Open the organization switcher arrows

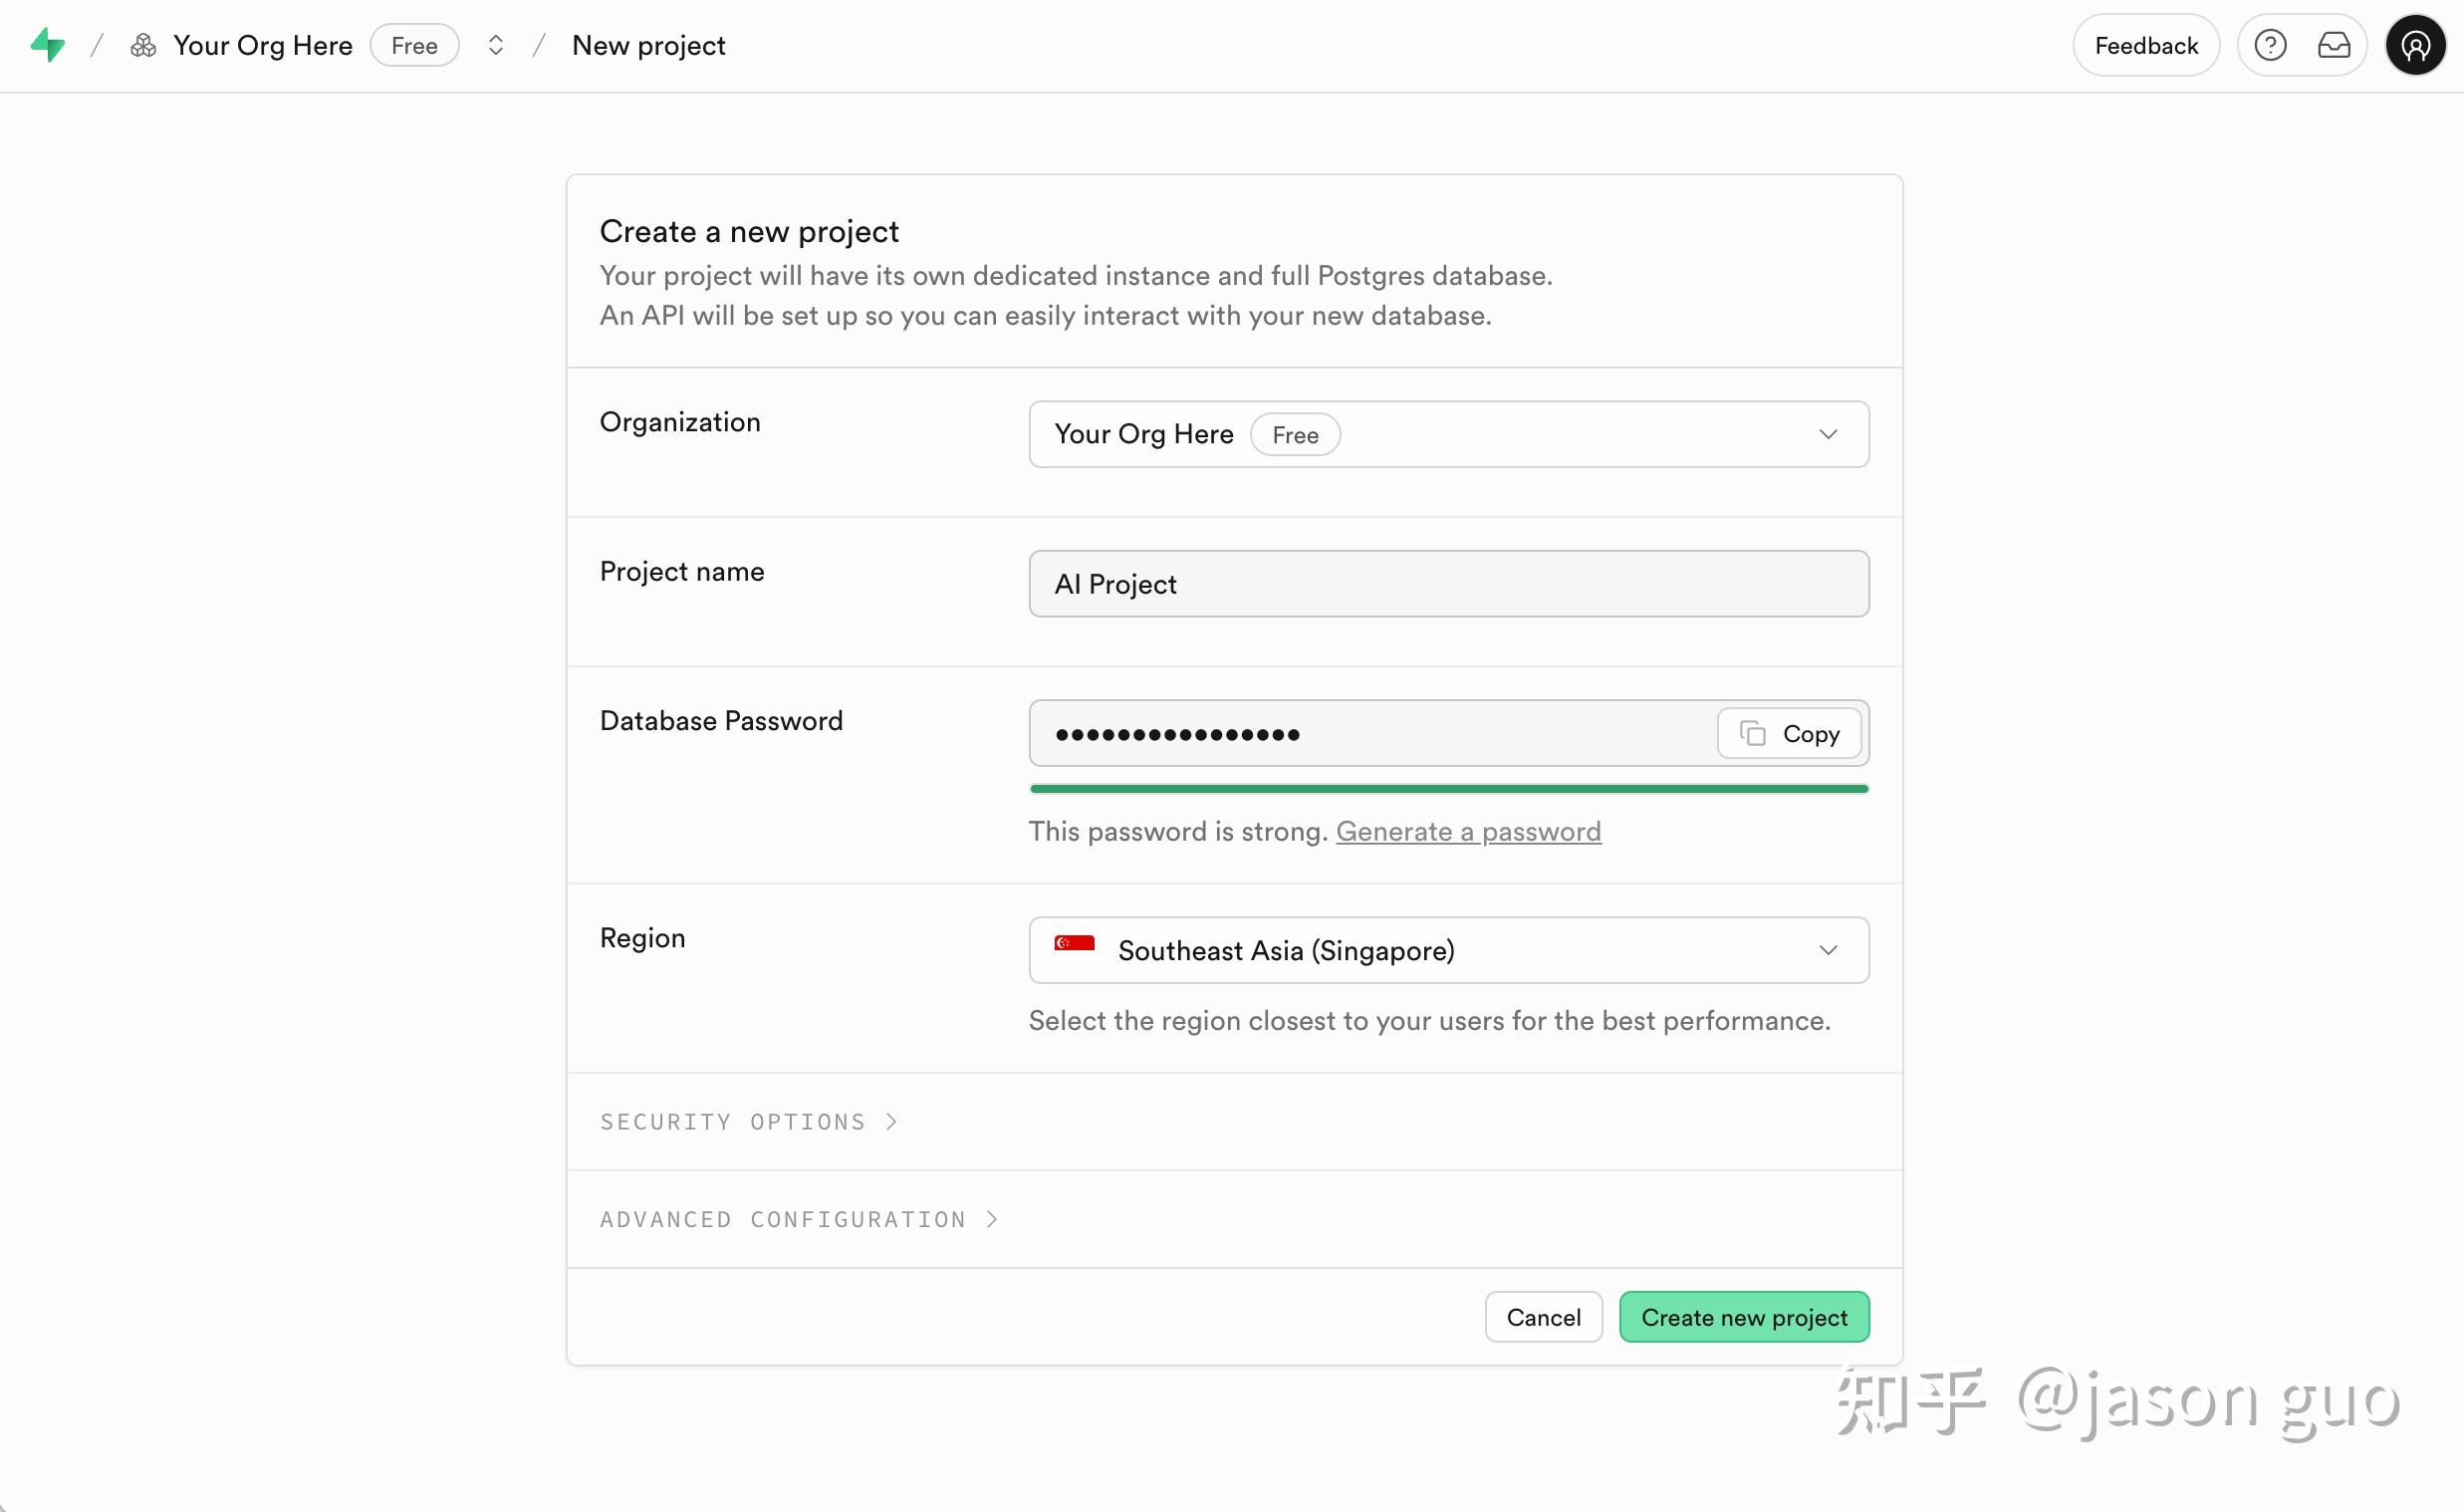coord(495,45)
